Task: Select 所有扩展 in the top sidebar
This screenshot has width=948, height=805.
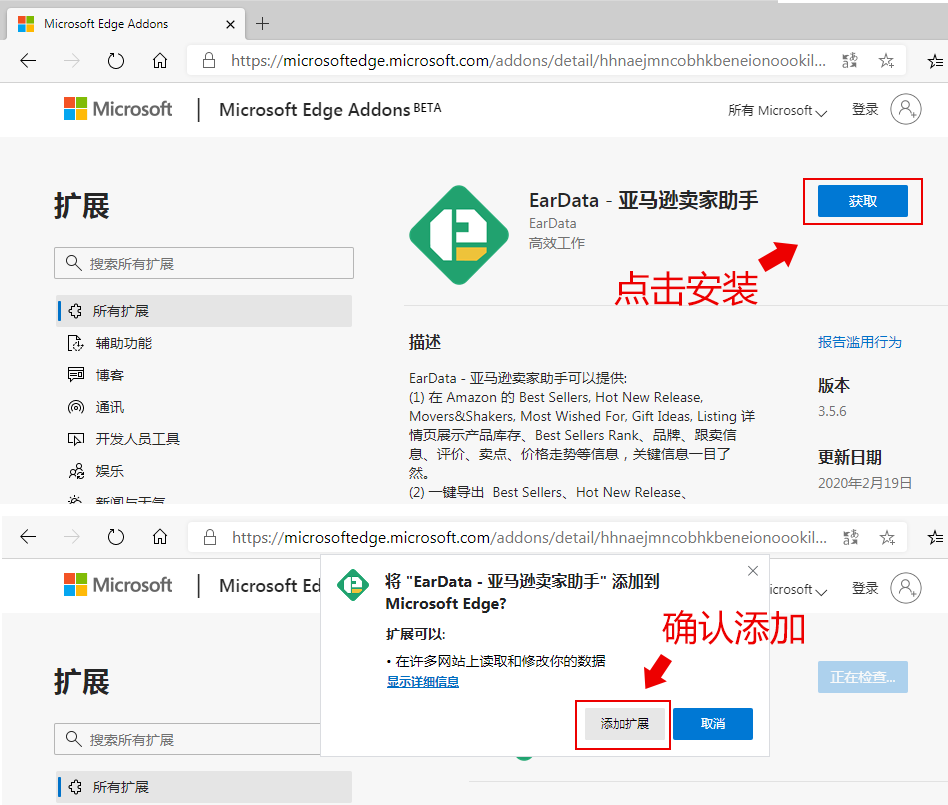Action: coord(204,311)
